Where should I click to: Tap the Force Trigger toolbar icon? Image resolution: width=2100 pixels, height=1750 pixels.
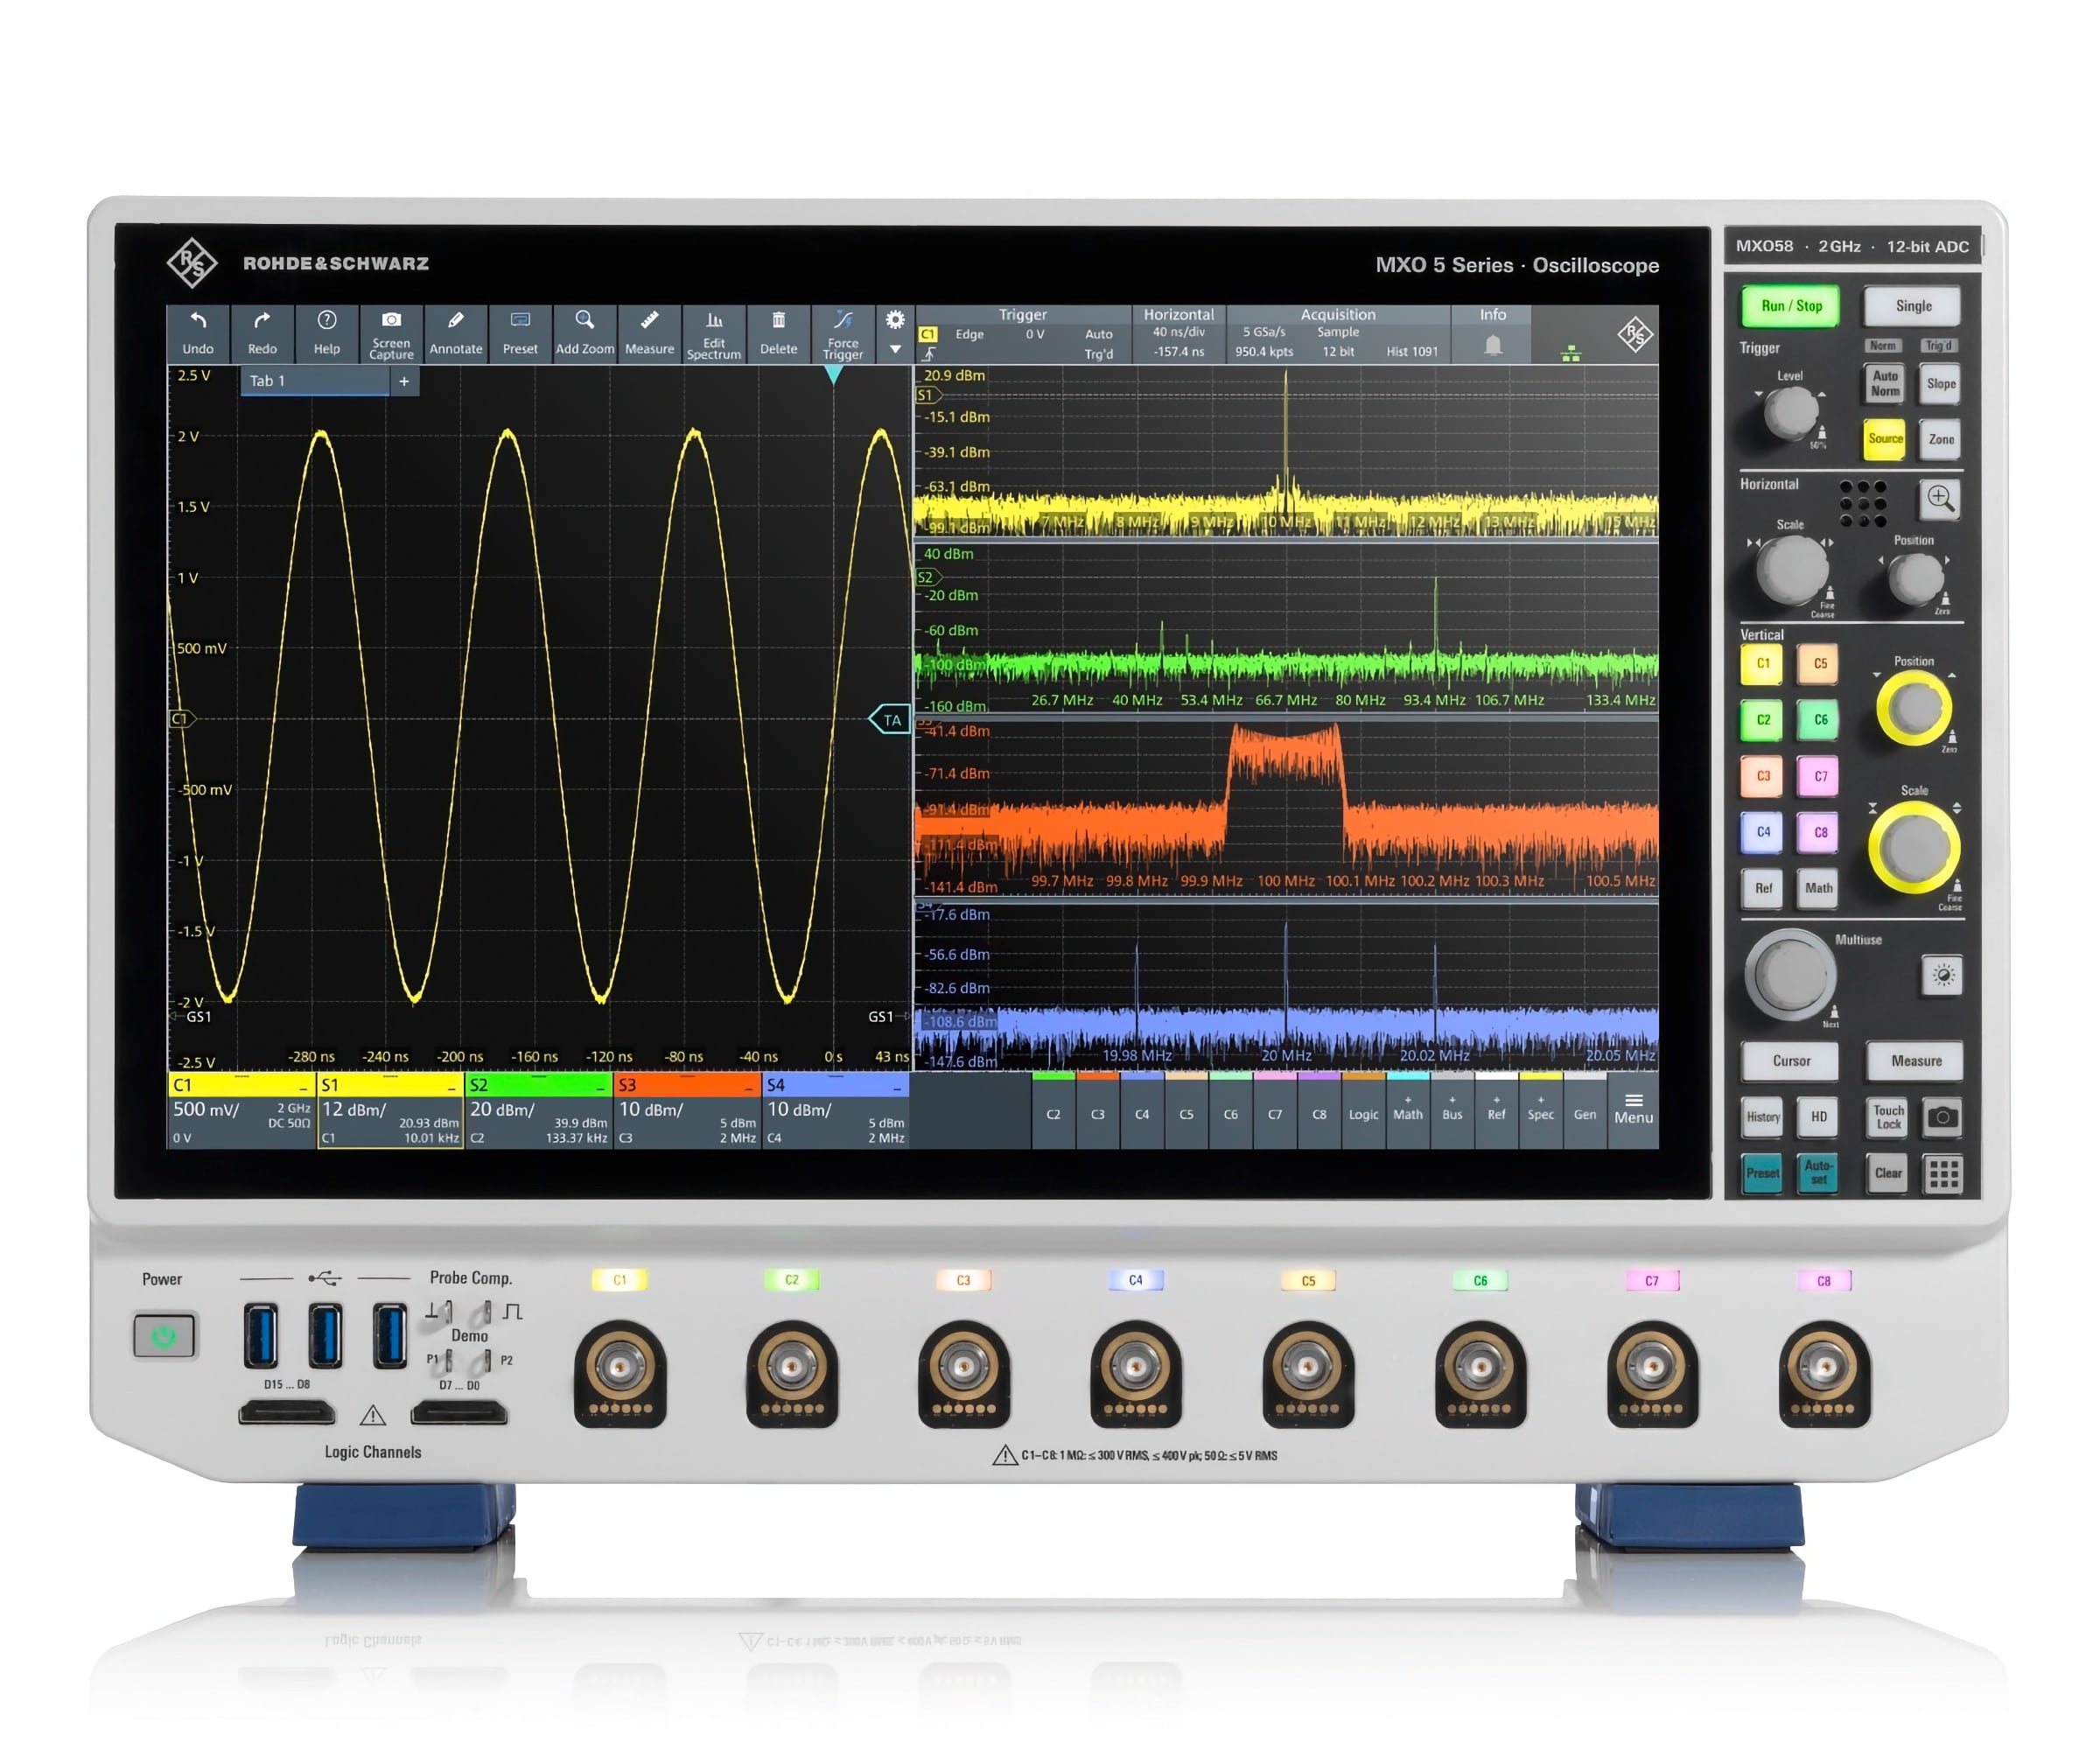pos(843,333)
